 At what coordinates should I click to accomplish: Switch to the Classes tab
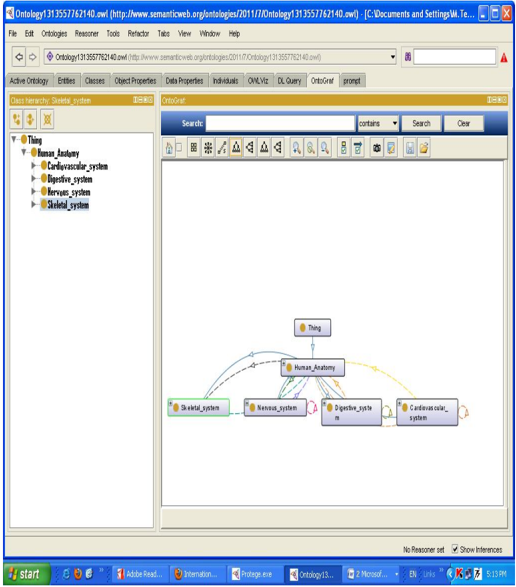(95, 80)
